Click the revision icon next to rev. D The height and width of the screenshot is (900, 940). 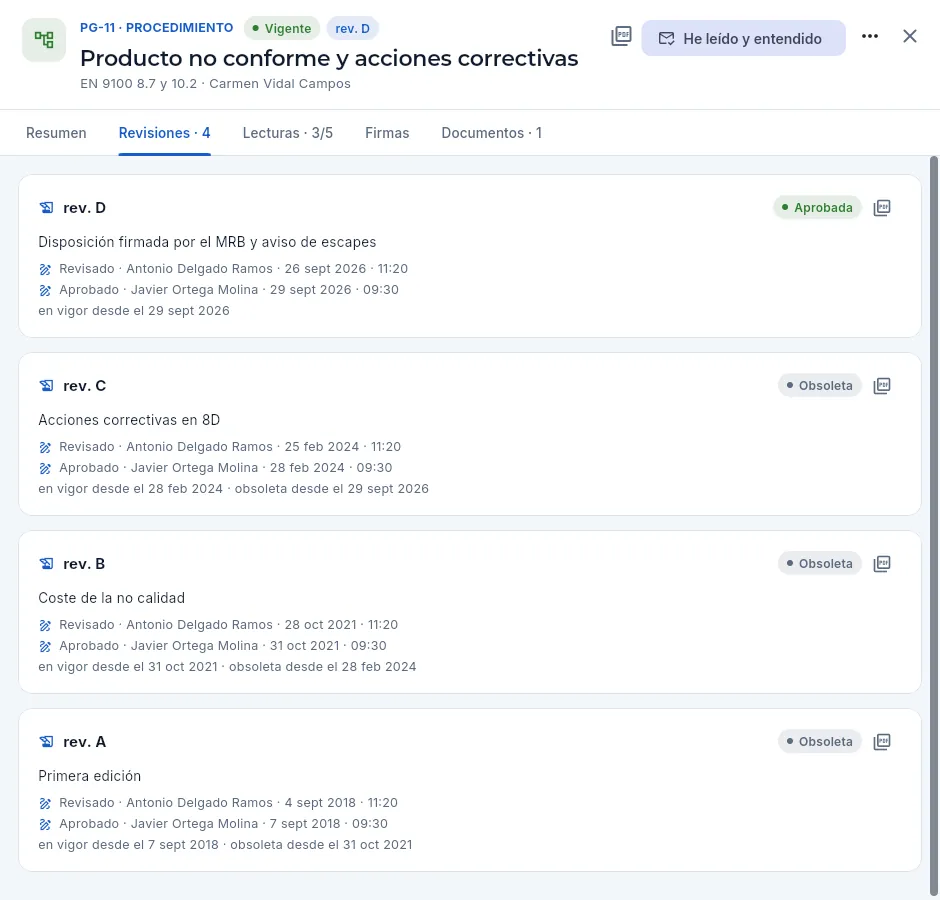pos(46,207)
